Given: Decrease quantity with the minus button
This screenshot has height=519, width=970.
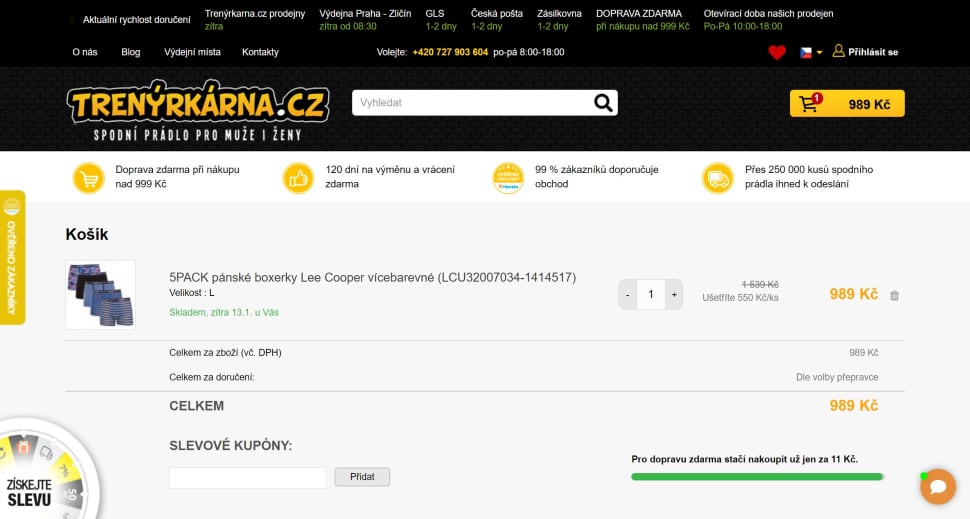Looking at the screenshot, I should (627, 294).
